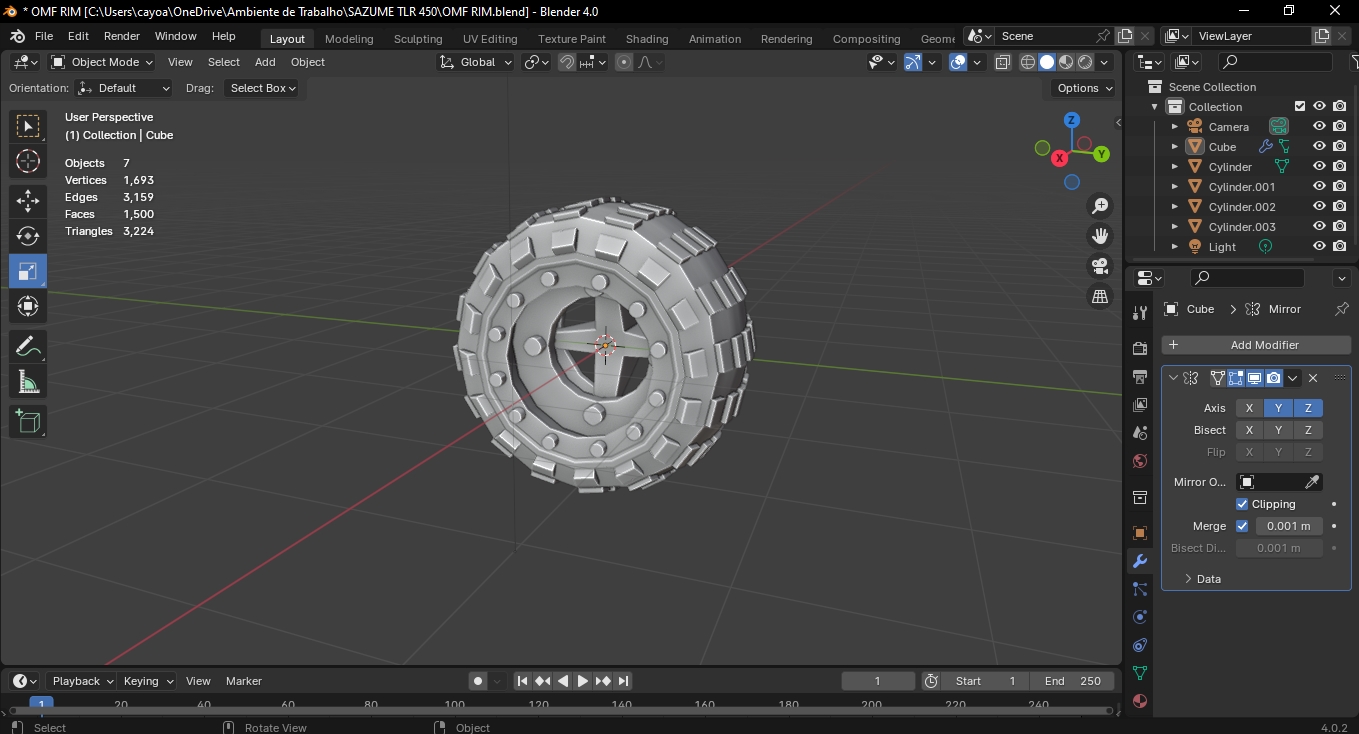
Task: Open the Render properties tab
Action: click(x=1140, y=348)
